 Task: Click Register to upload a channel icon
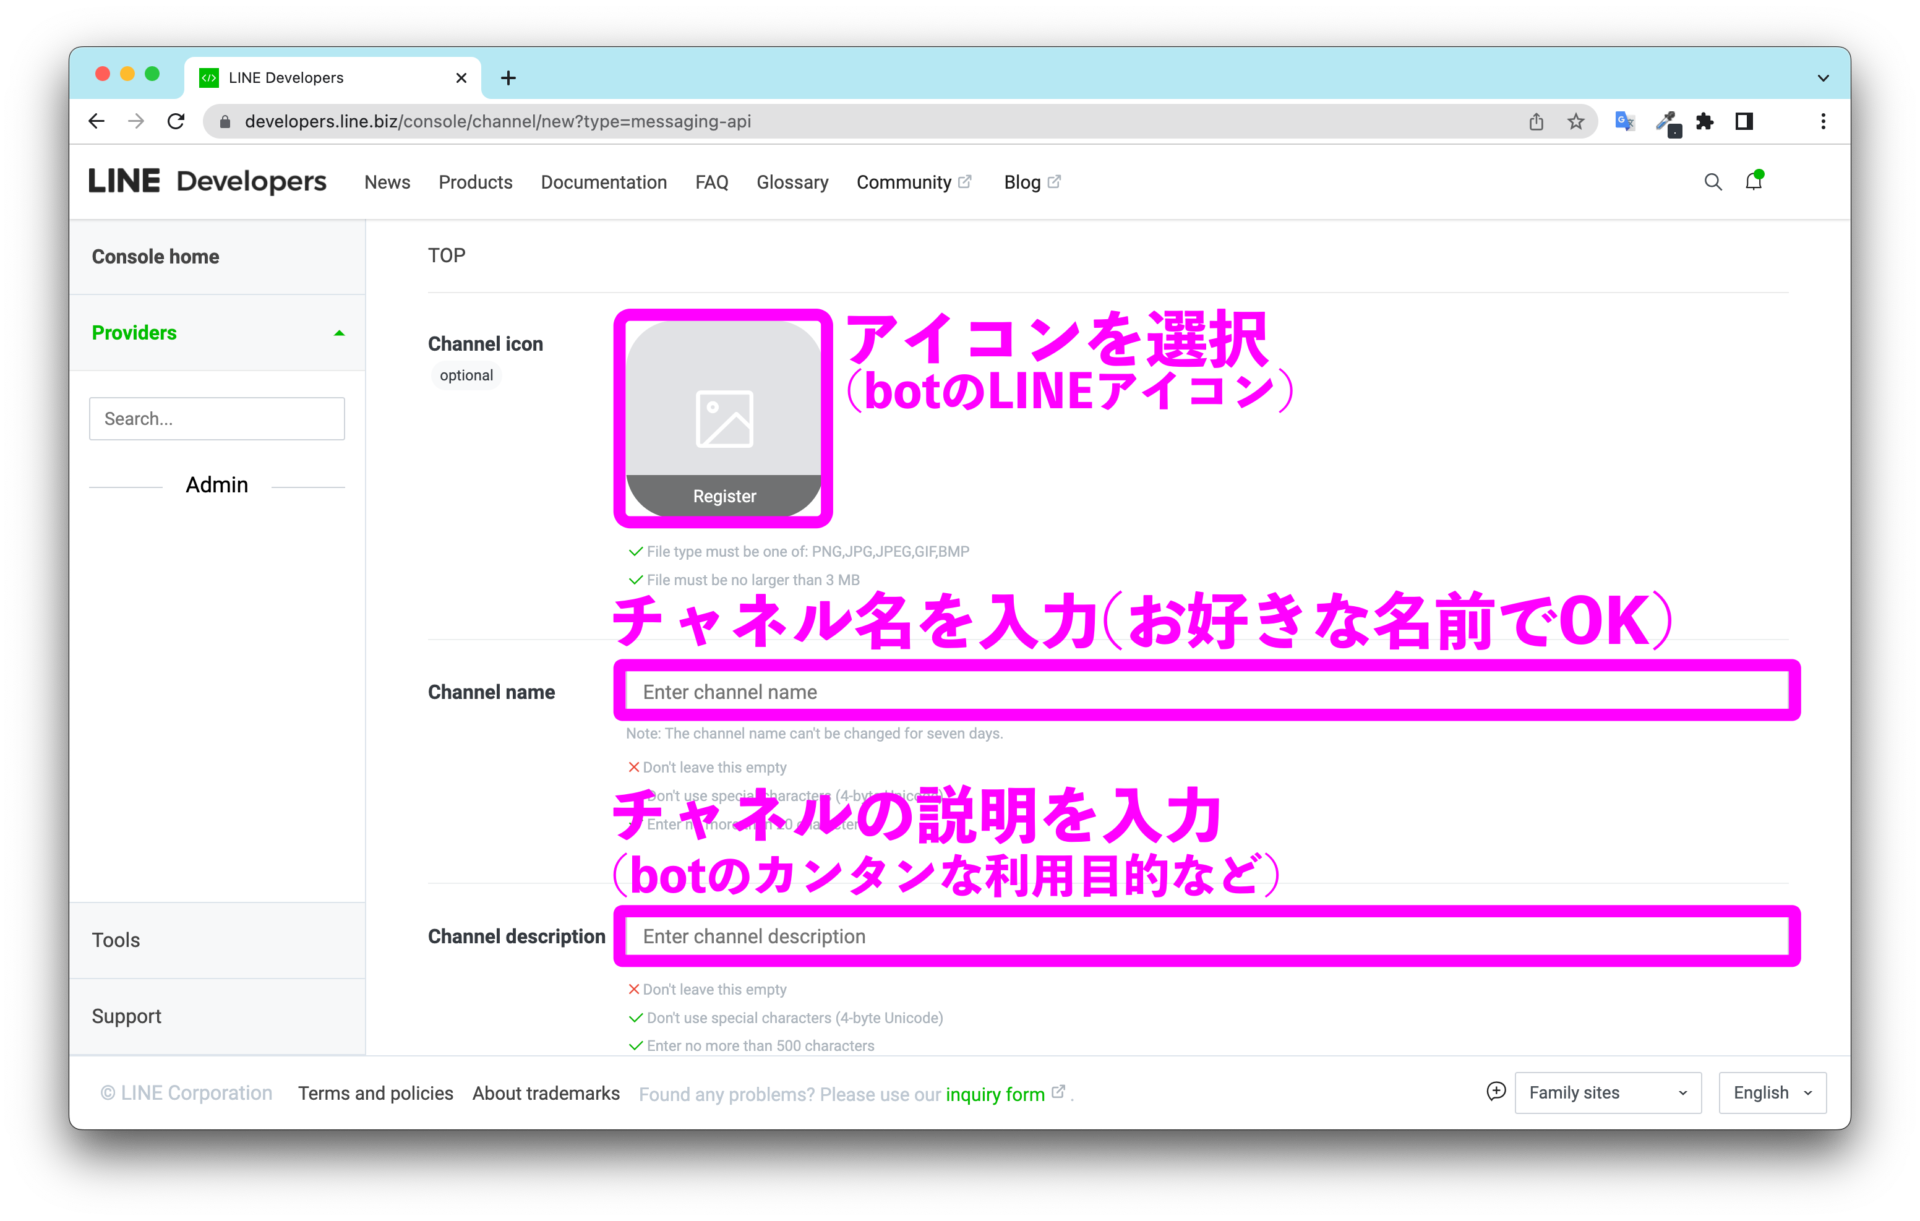click(723, 495)
